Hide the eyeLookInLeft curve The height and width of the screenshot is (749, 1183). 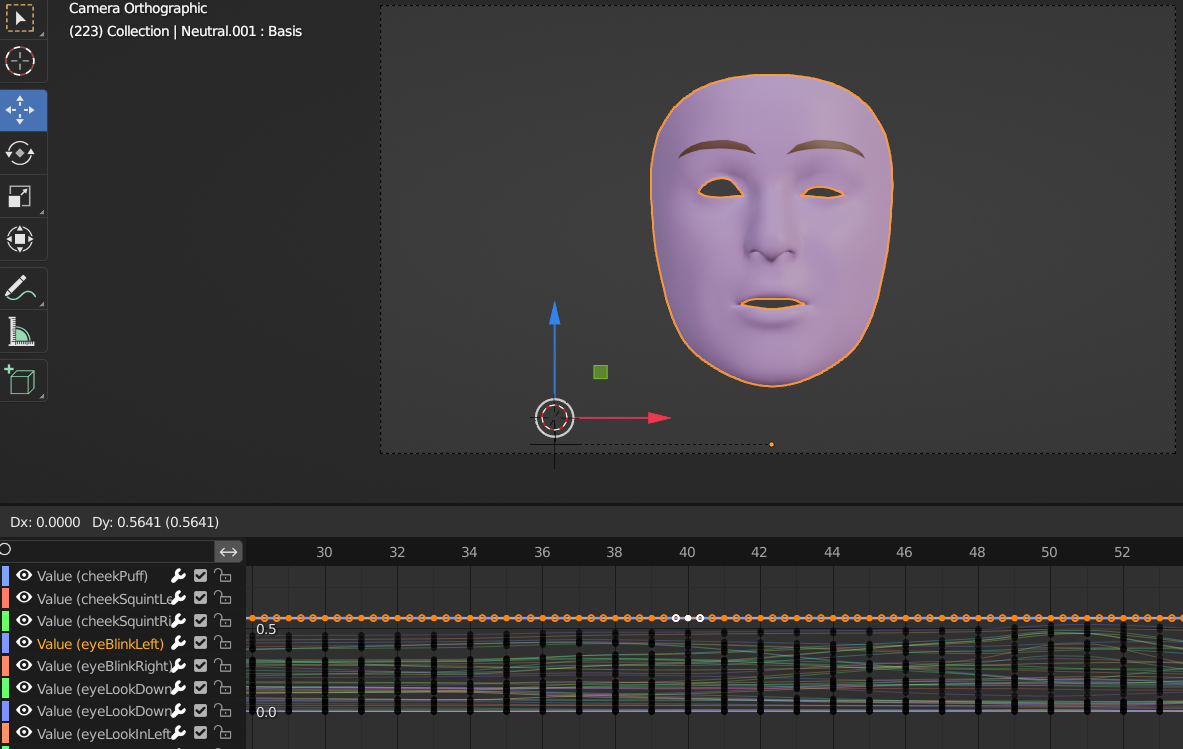point(24,733)
